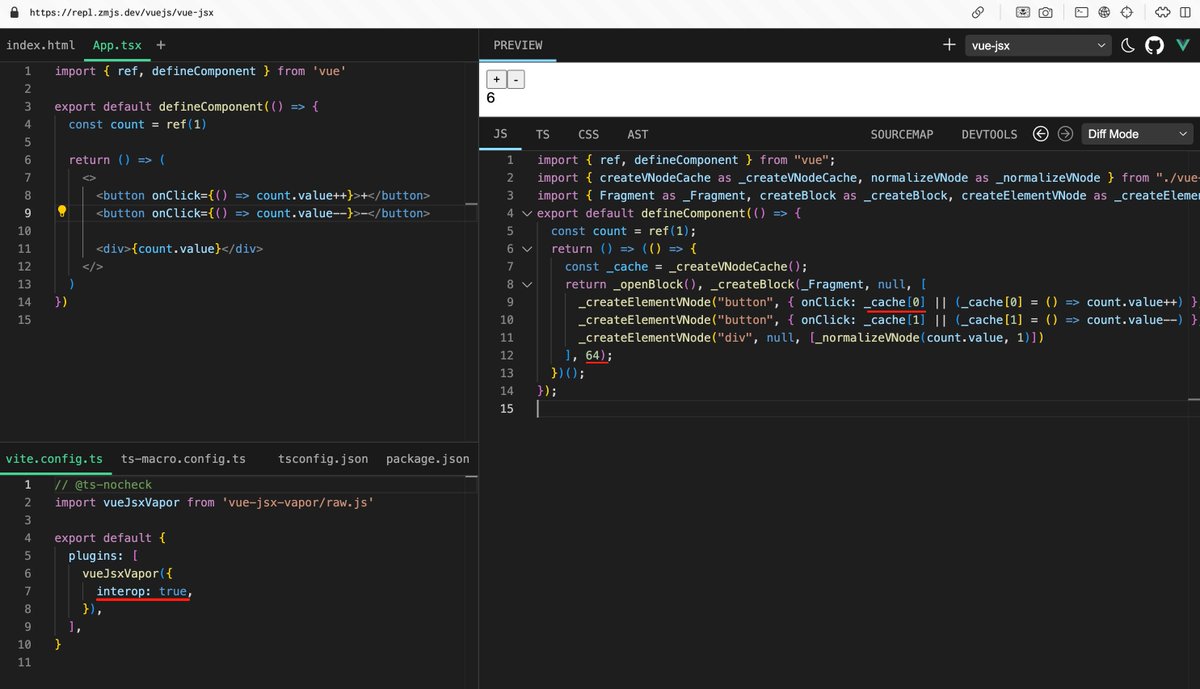
Task: Click the value '64' on output line 12
Action: click(x=593, y=355)
